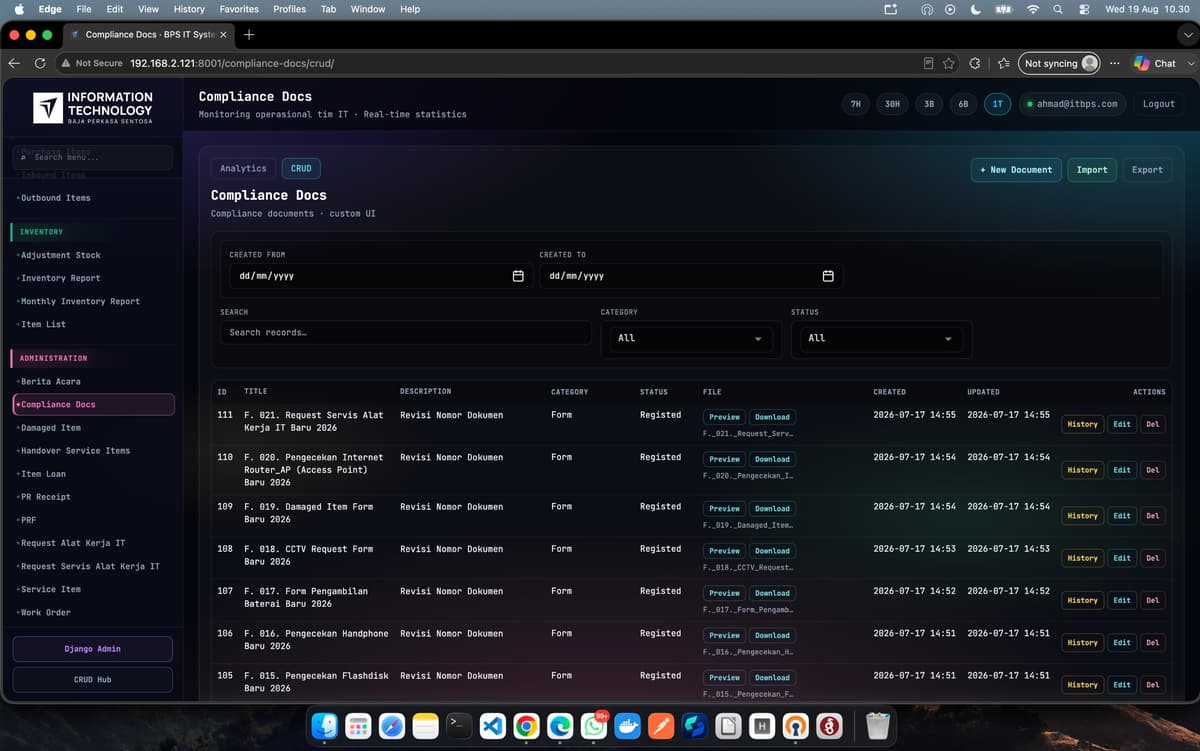
Task: Select the CRUD tab
Action: 301,169
